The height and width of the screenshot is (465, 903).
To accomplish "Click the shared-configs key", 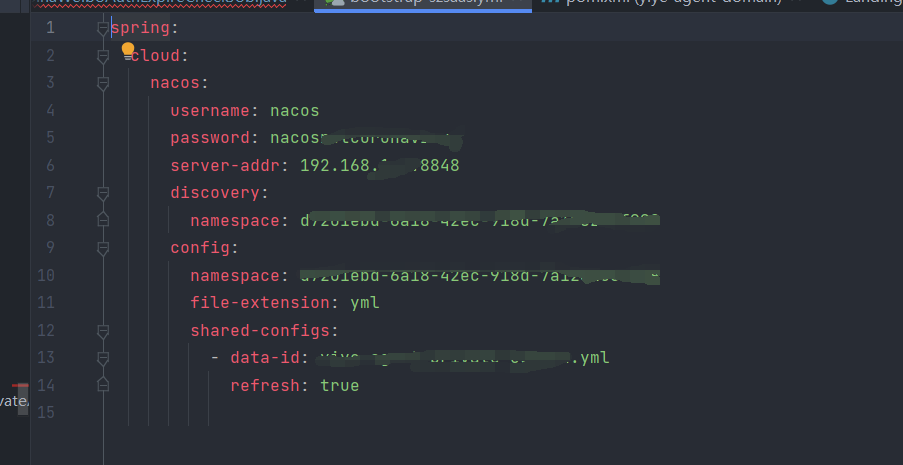I will pyautogui.click(x=260, y=330).
